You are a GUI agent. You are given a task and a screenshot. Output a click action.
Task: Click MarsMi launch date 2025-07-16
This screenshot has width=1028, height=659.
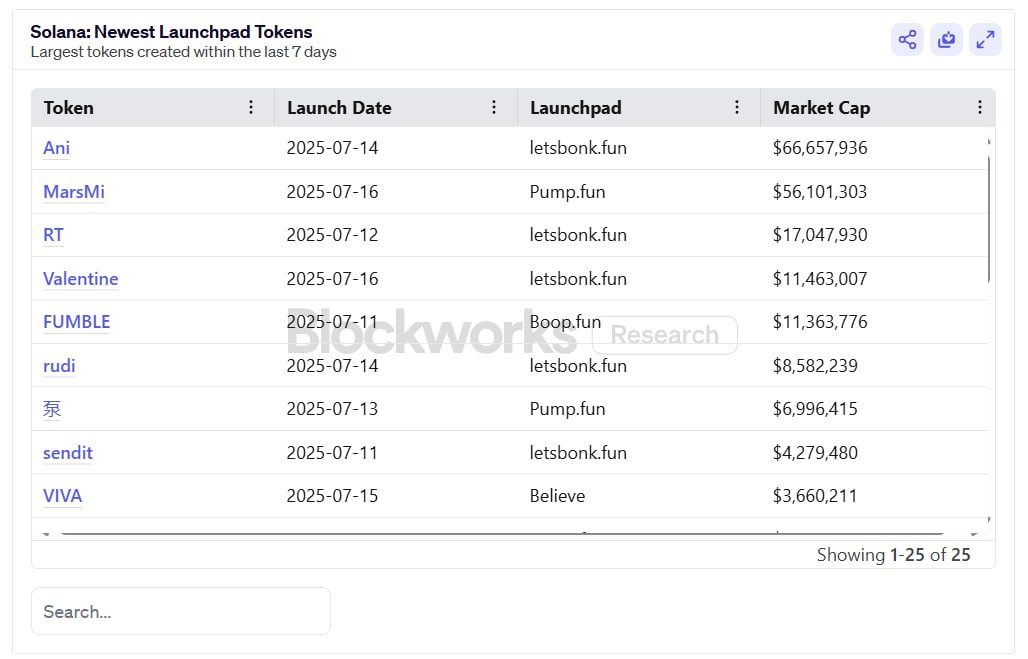[x=332, y=192]
